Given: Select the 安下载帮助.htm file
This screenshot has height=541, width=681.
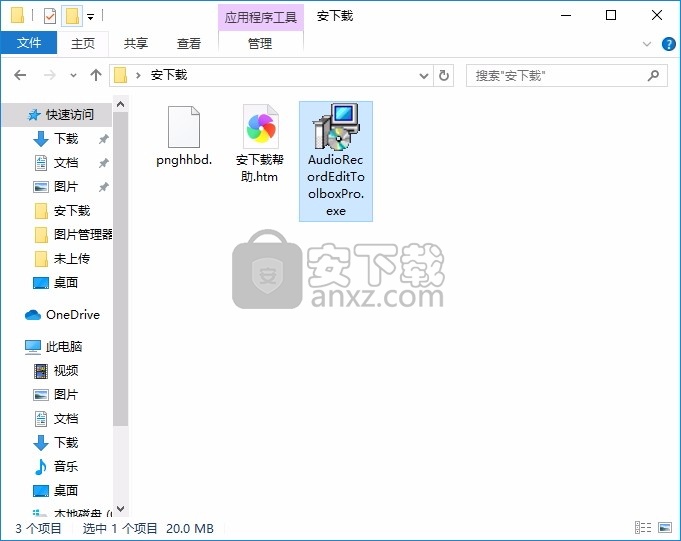Looking at the screenshot, I should pyautogui.click(x=260, y=144).
